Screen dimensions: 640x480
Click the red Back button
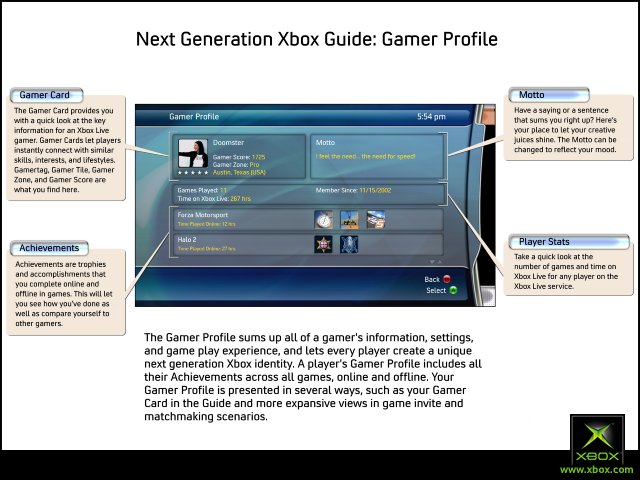tap(447, 279)
